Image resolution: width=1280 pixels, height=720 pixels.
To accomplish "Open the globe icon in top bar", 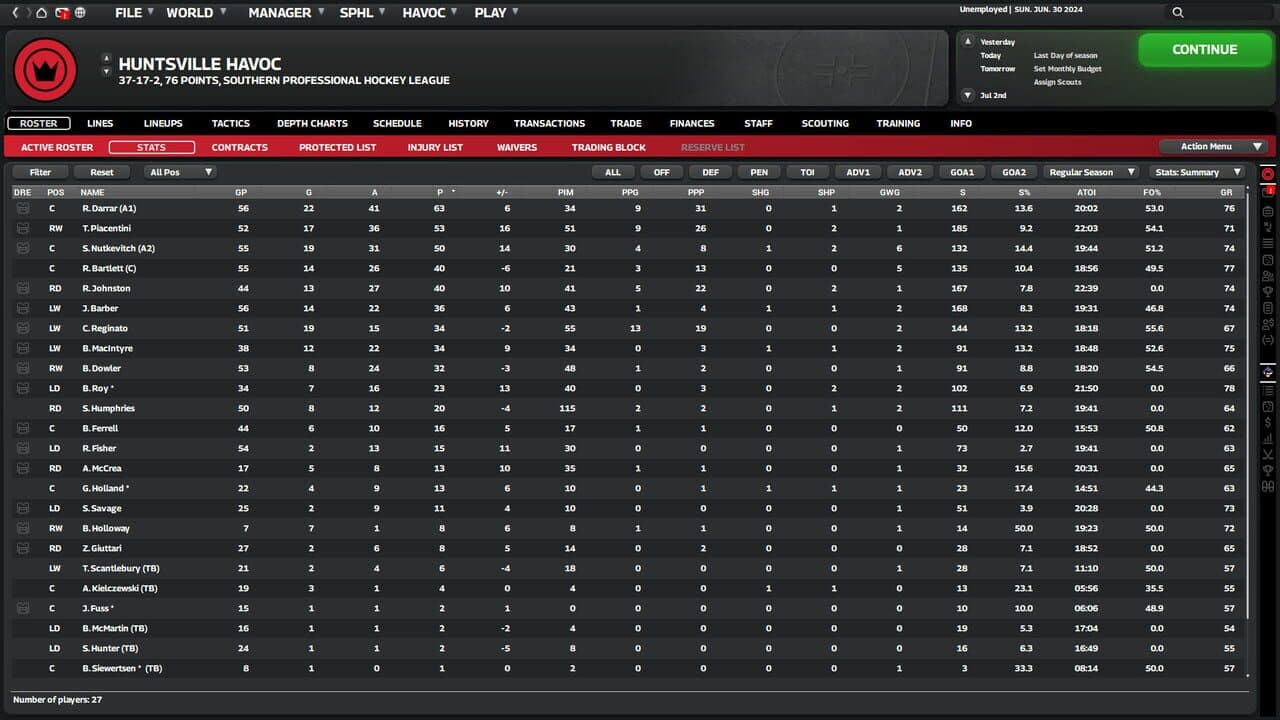I will point(80,13).
